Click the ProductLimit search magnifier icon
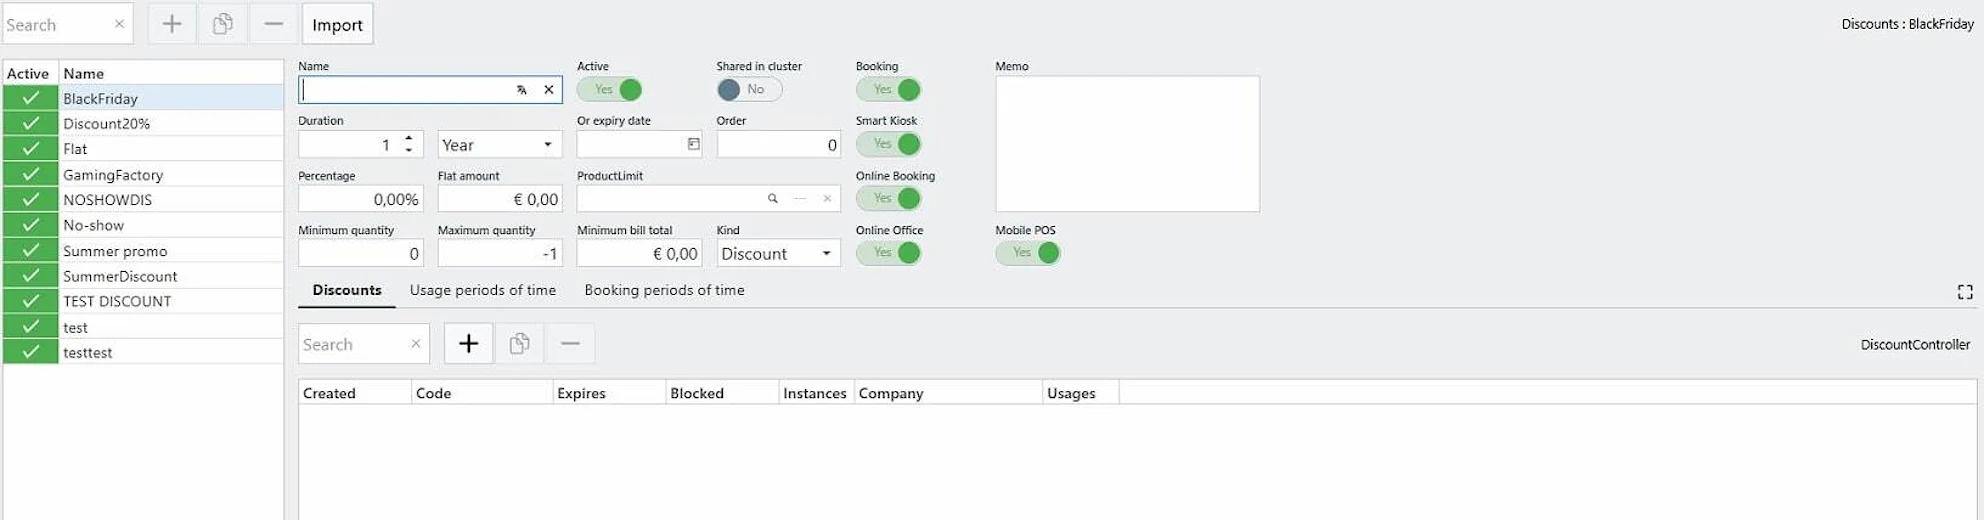 (772, 199)
